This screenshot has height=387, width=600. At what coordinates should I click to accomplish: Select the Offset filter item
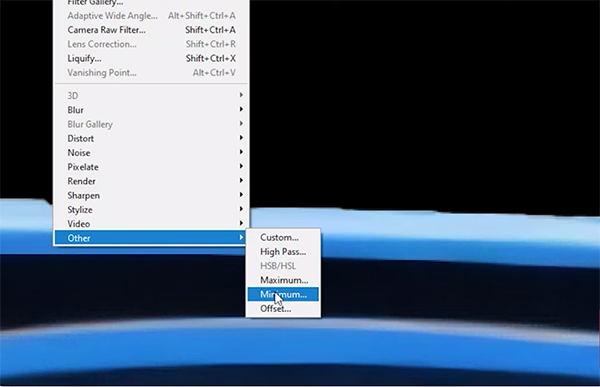[283, 309]
